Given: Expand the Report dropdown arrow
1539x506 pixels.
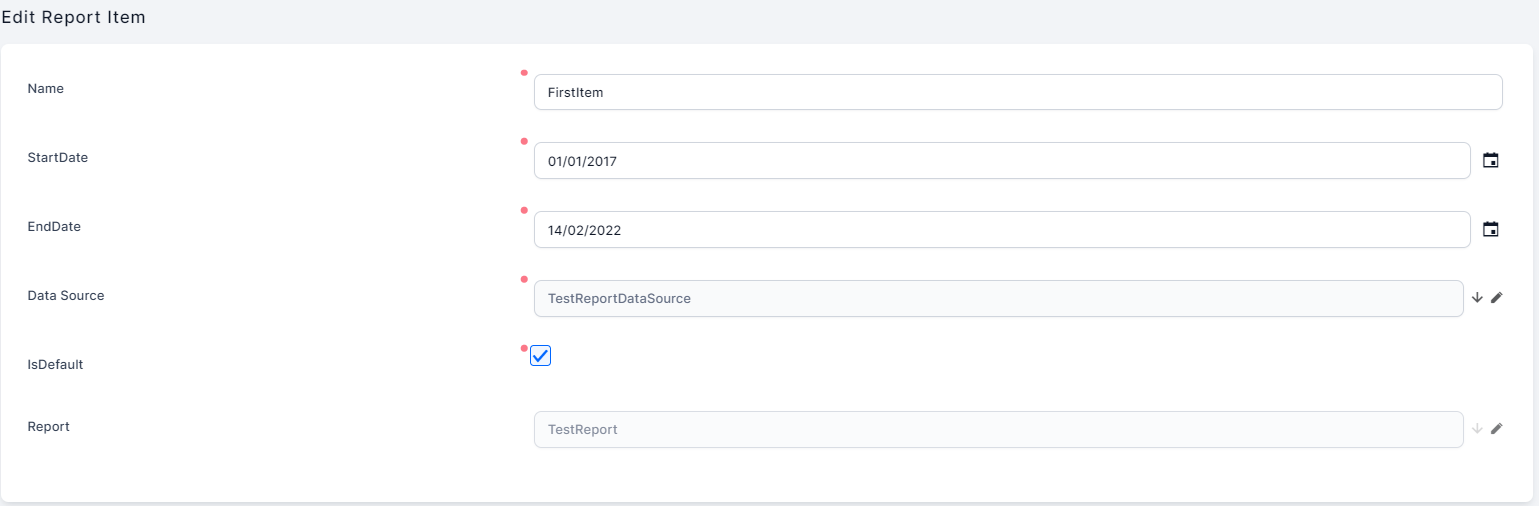Looking at the screenshot, I should tap(1477, 429).
